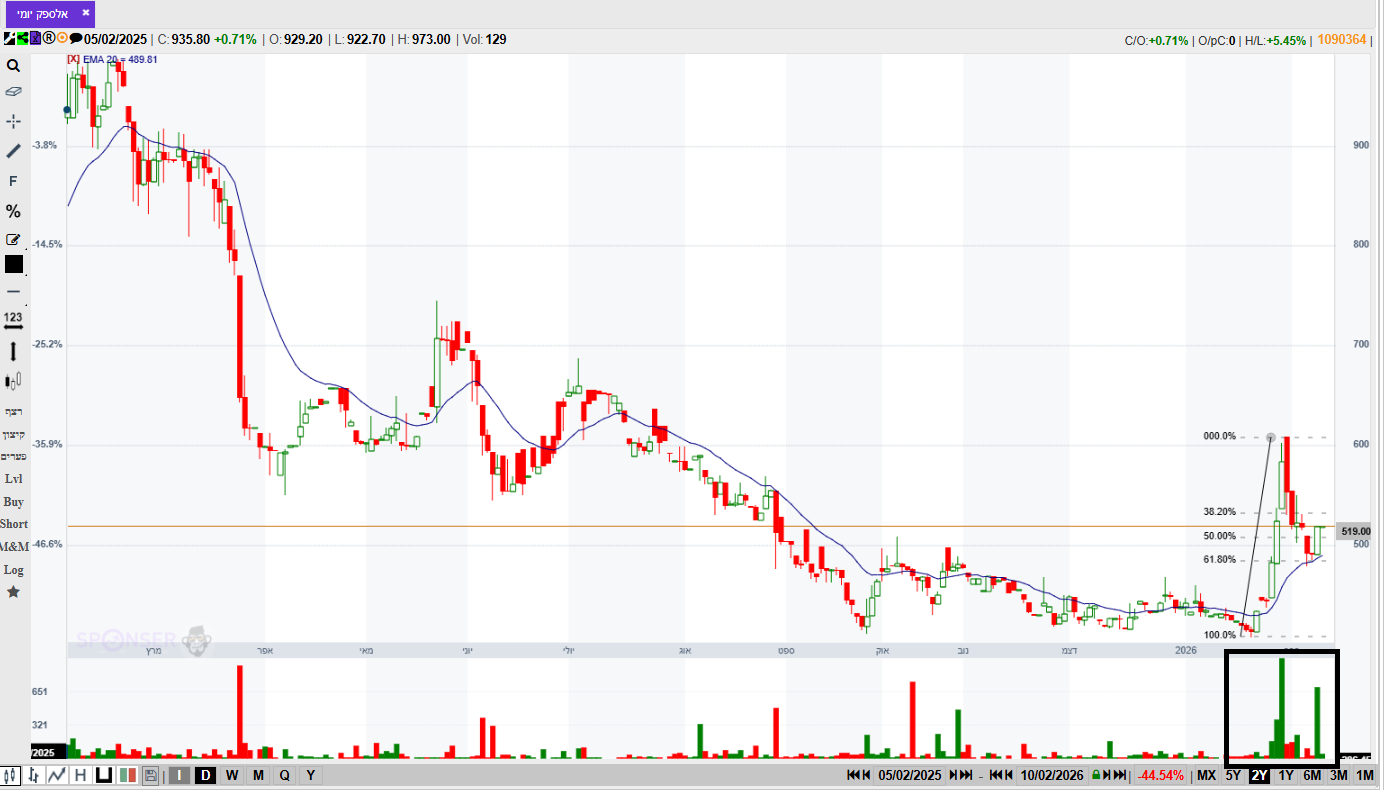Click the Short button in sidebar
Screen dimensions: 1384x792
[14, 524]
